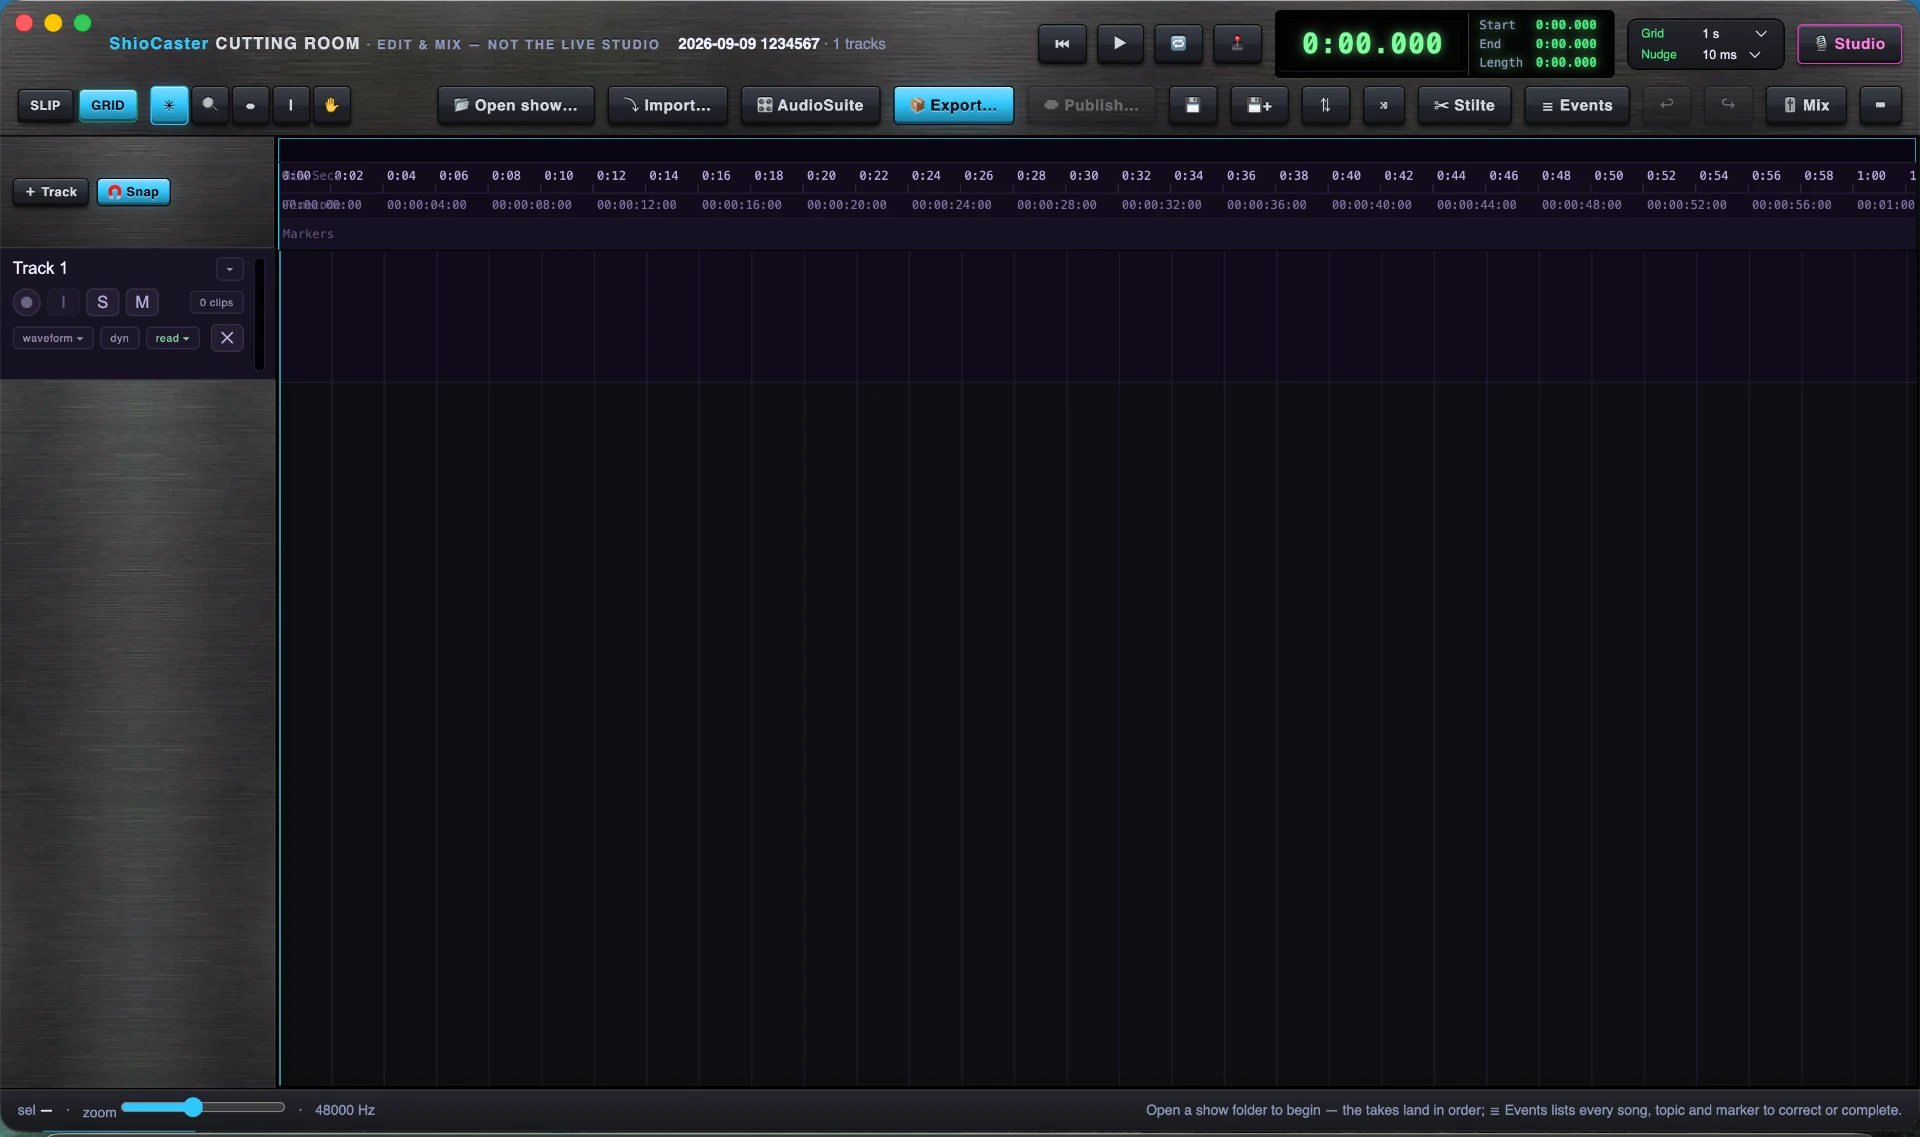Click the End time value
Screen dimensions: 1920x1137
point(1566,44)
